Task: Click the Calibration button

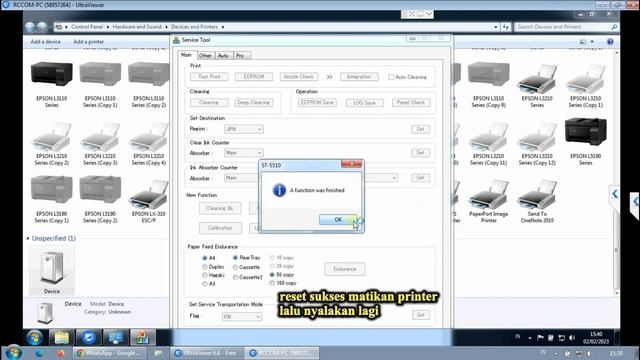Action: tap(220, 228)
